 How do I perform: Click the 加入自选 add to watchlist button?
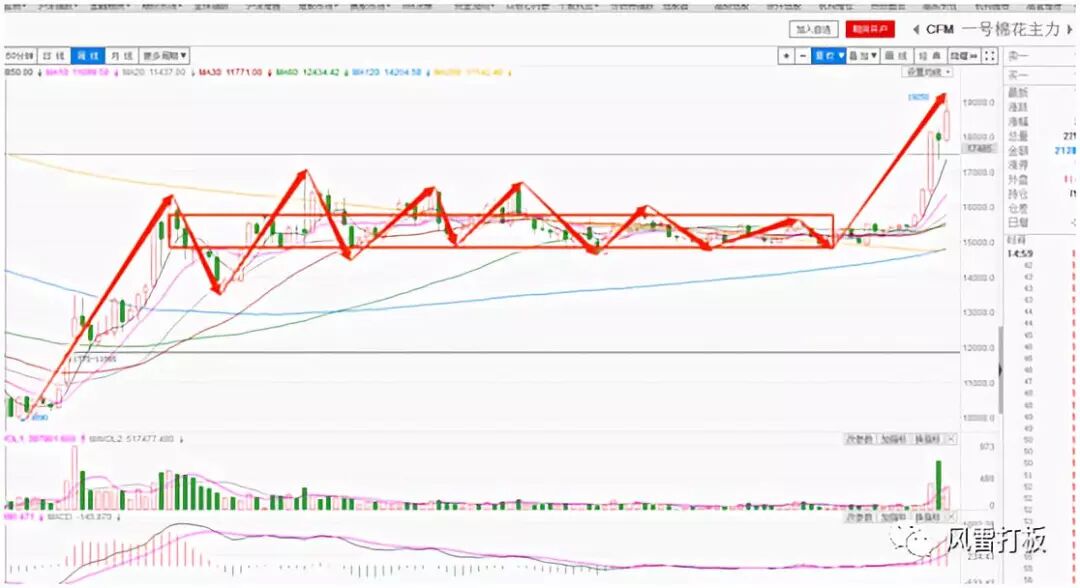pos(813,30)
